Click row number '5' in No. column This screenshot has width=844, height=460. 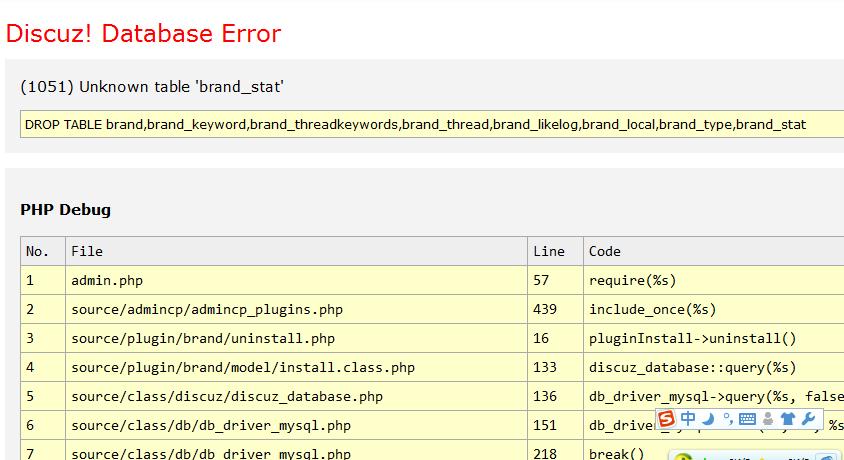click(x=43, y=397)
